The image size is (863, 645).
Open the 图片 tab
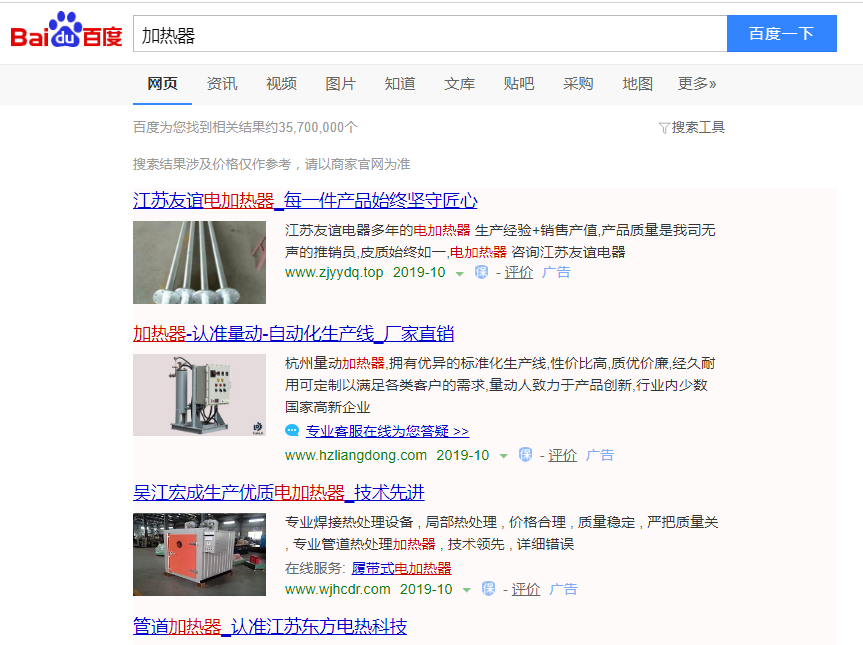tap(341, 84)
